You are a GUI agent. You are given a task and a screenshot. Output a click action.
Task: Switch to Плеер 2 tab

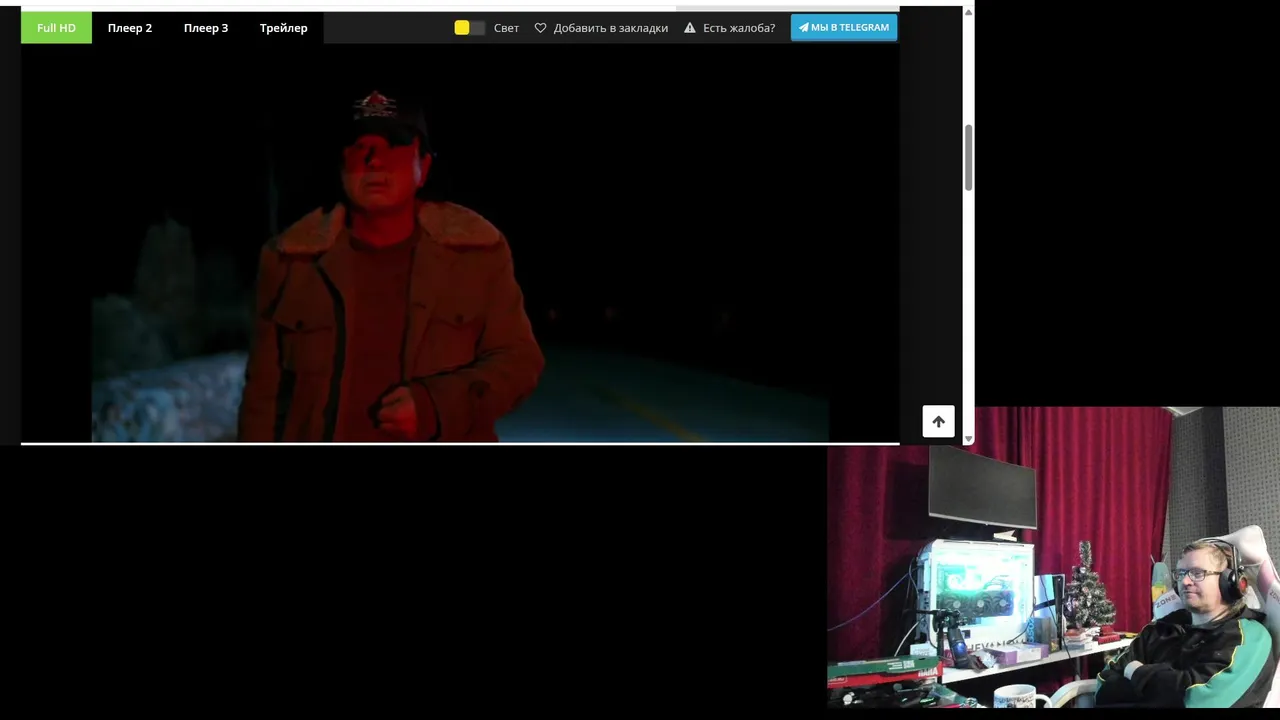[130, 28]
